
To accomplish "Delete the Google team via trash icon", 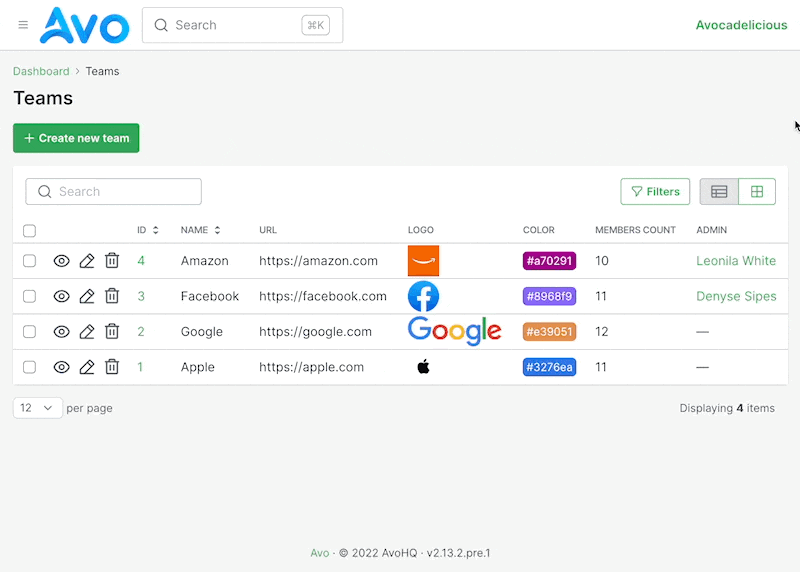I will point(112,332).
